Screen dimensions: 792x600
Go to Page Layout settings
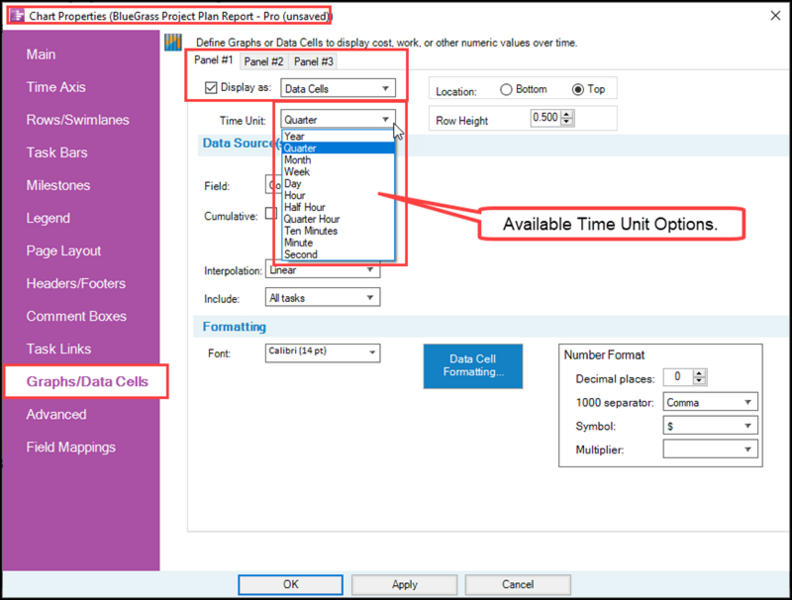[x=64, y=251]
